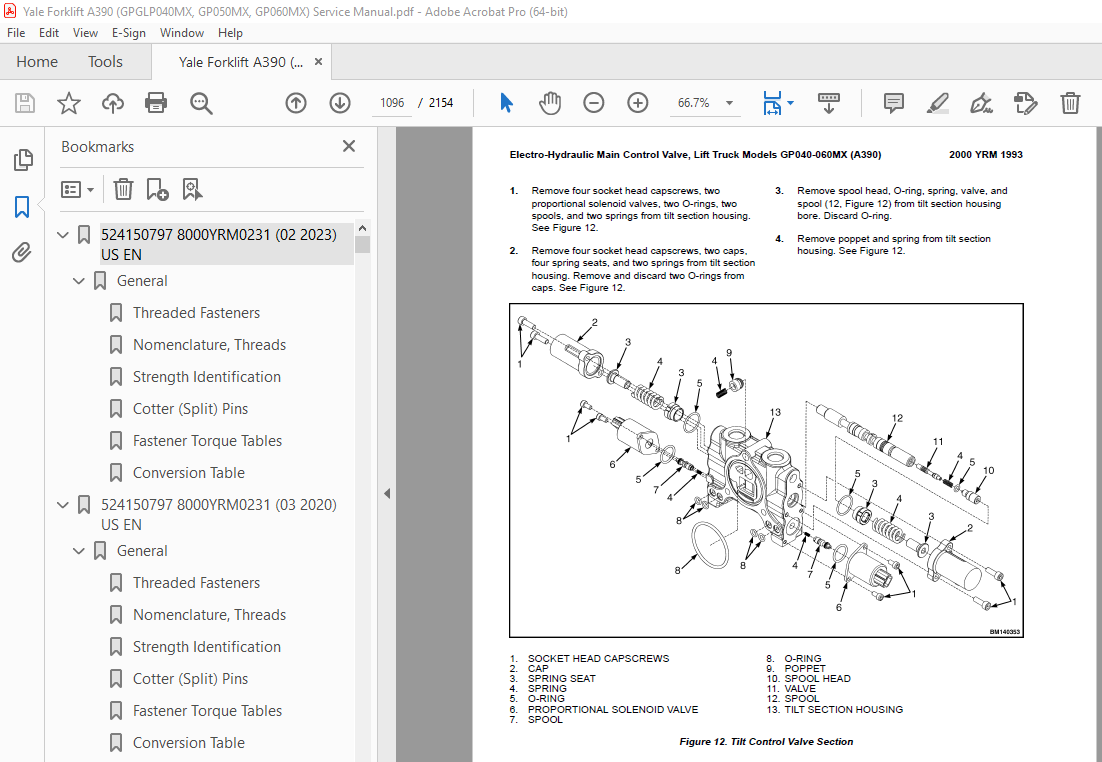The width and height of the screenshot is (1102, 762).
Task: Open the File menu
Action: (15, 33)
